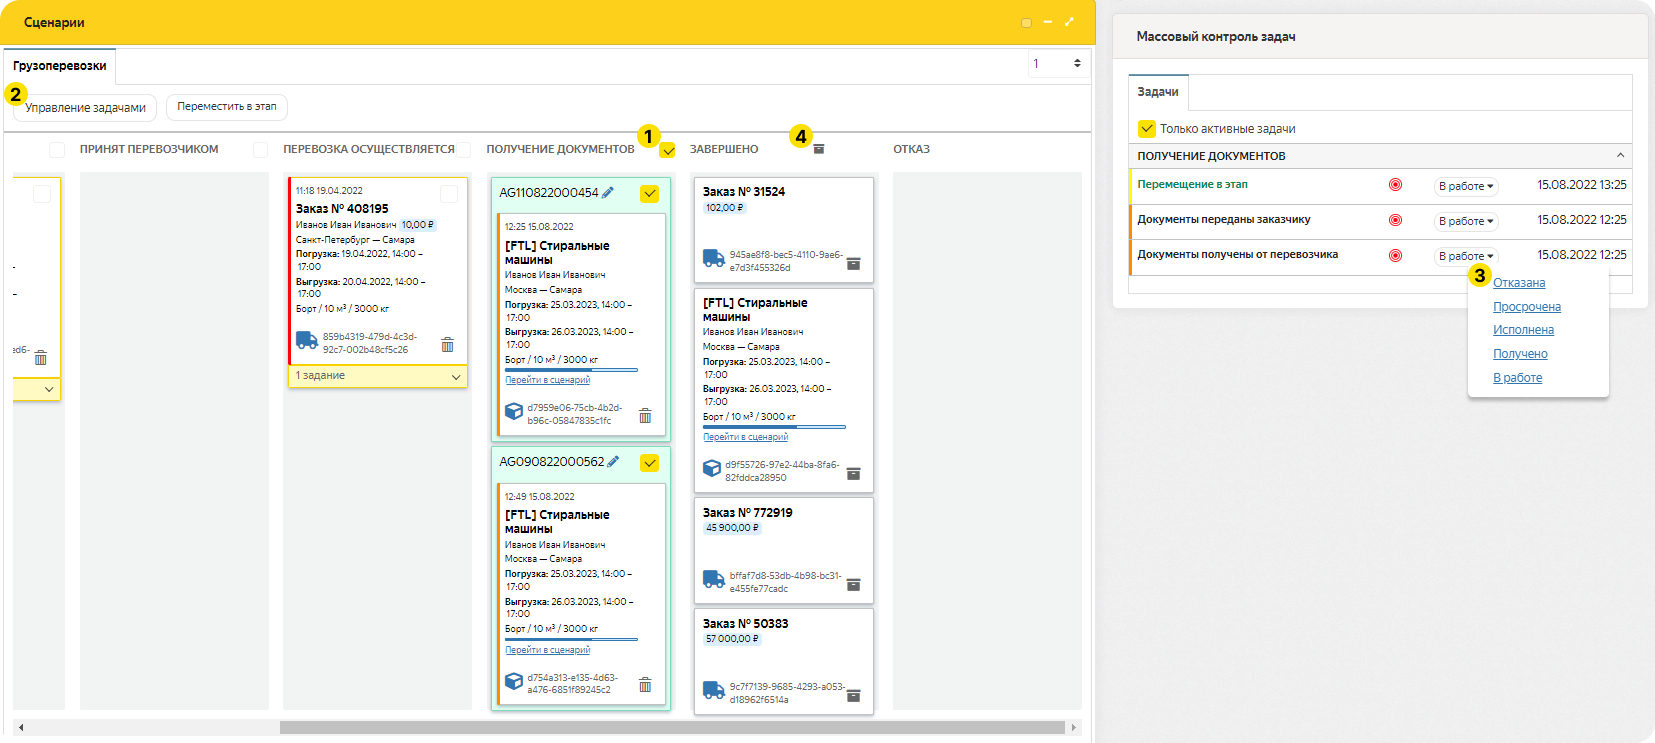The width and height of the screenshot is (1655, 743).
Task: Toggle ПОЛУЧЕНИЕ ДОКУМЕНТОВ column select-all checkbox
Action: tap(668, 150)
